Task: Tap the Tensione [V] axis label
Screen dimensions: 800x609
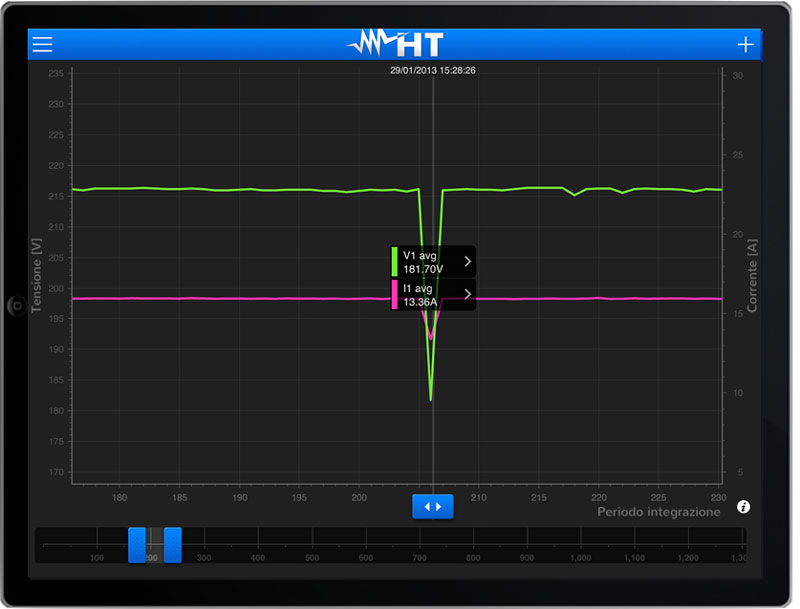Action: [37, 275]
